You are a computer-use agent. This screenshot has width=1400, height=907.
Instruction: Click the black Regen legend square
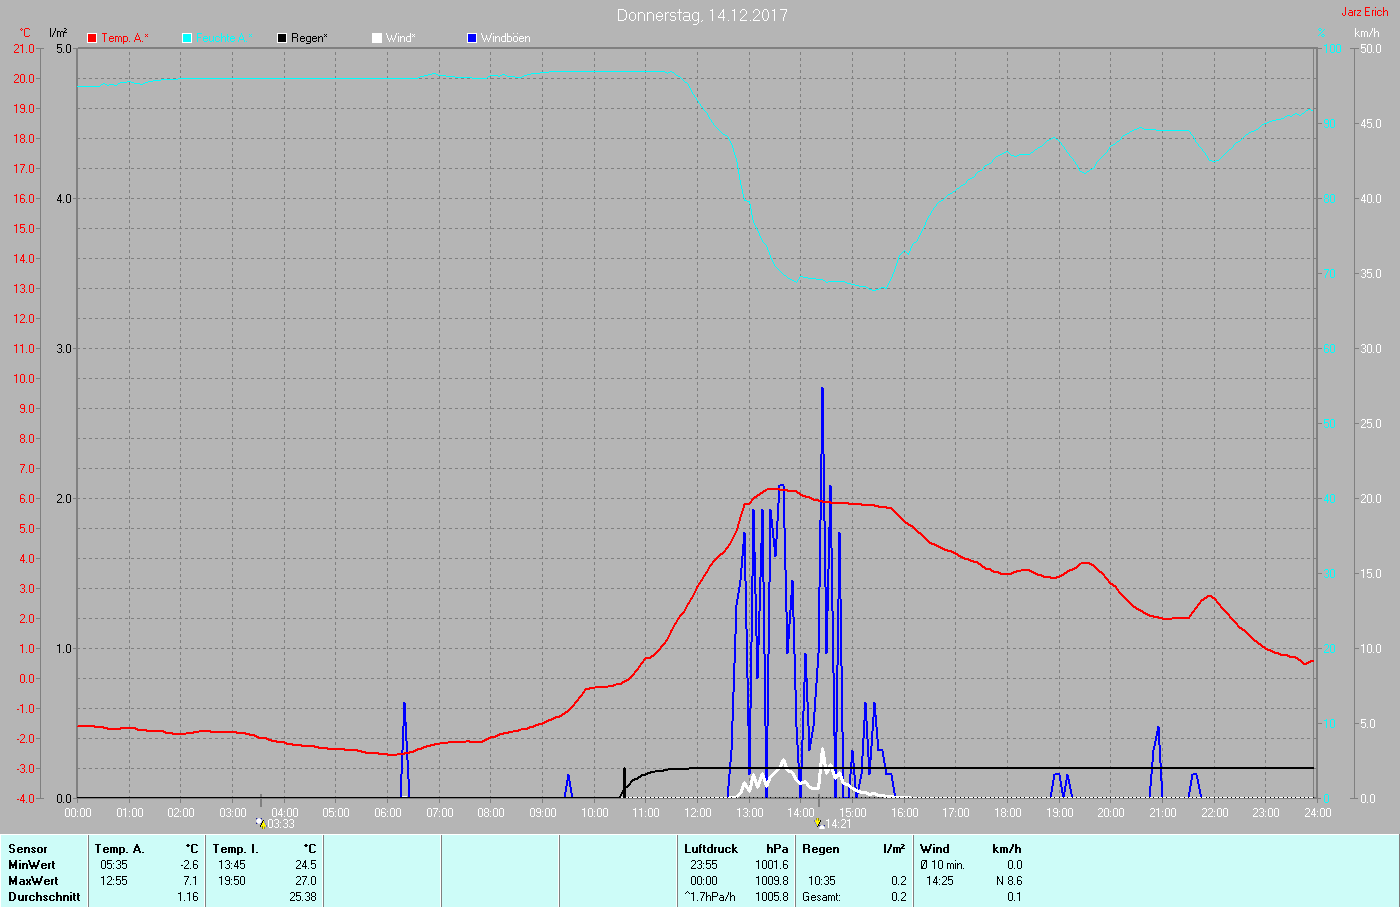[x=282, y=38]
